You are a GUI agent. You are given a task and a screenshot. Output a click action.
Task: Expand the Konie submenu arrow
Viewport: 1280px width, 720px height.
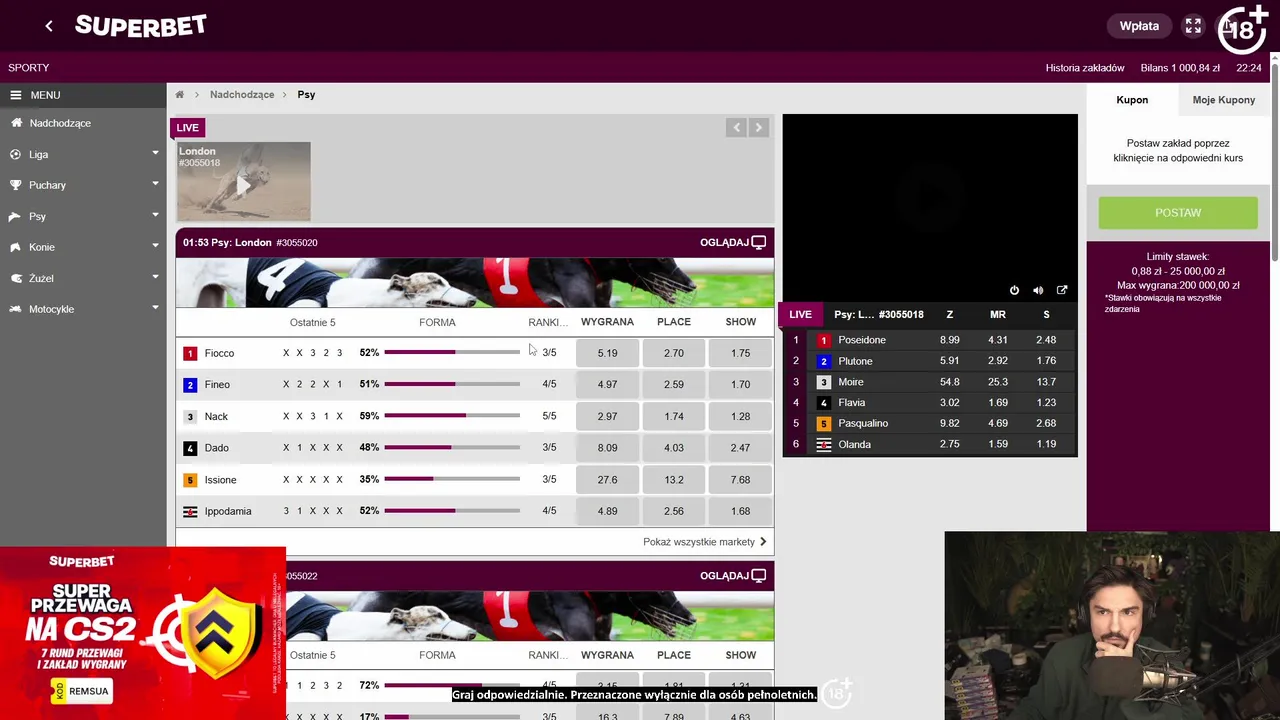click(x=155, y=247)
